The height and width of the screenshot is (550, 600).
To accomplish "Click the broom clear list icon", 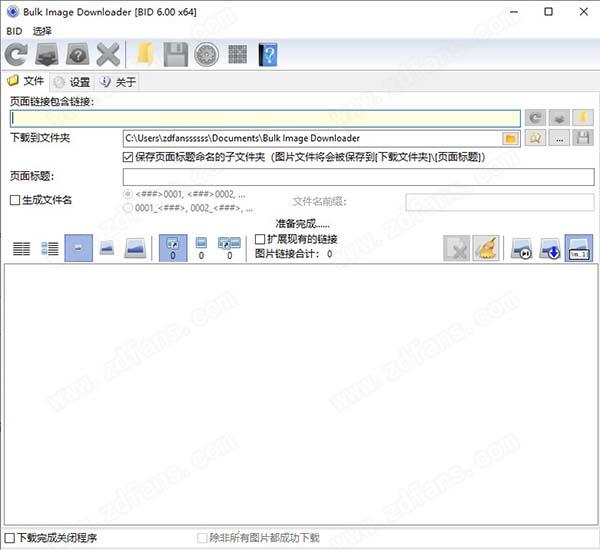I will (486, 248).
